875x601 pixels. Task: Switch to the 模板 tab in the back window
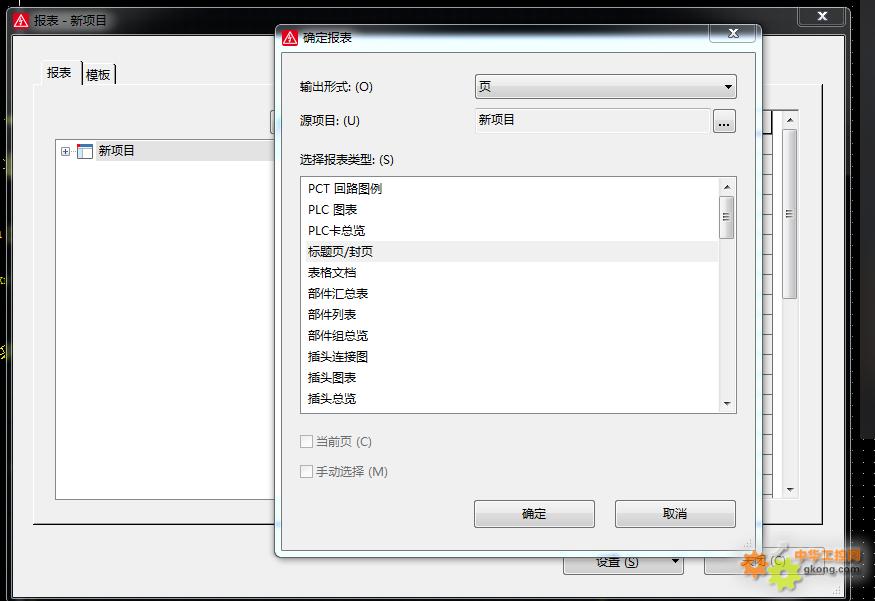[x=99, y=74]
